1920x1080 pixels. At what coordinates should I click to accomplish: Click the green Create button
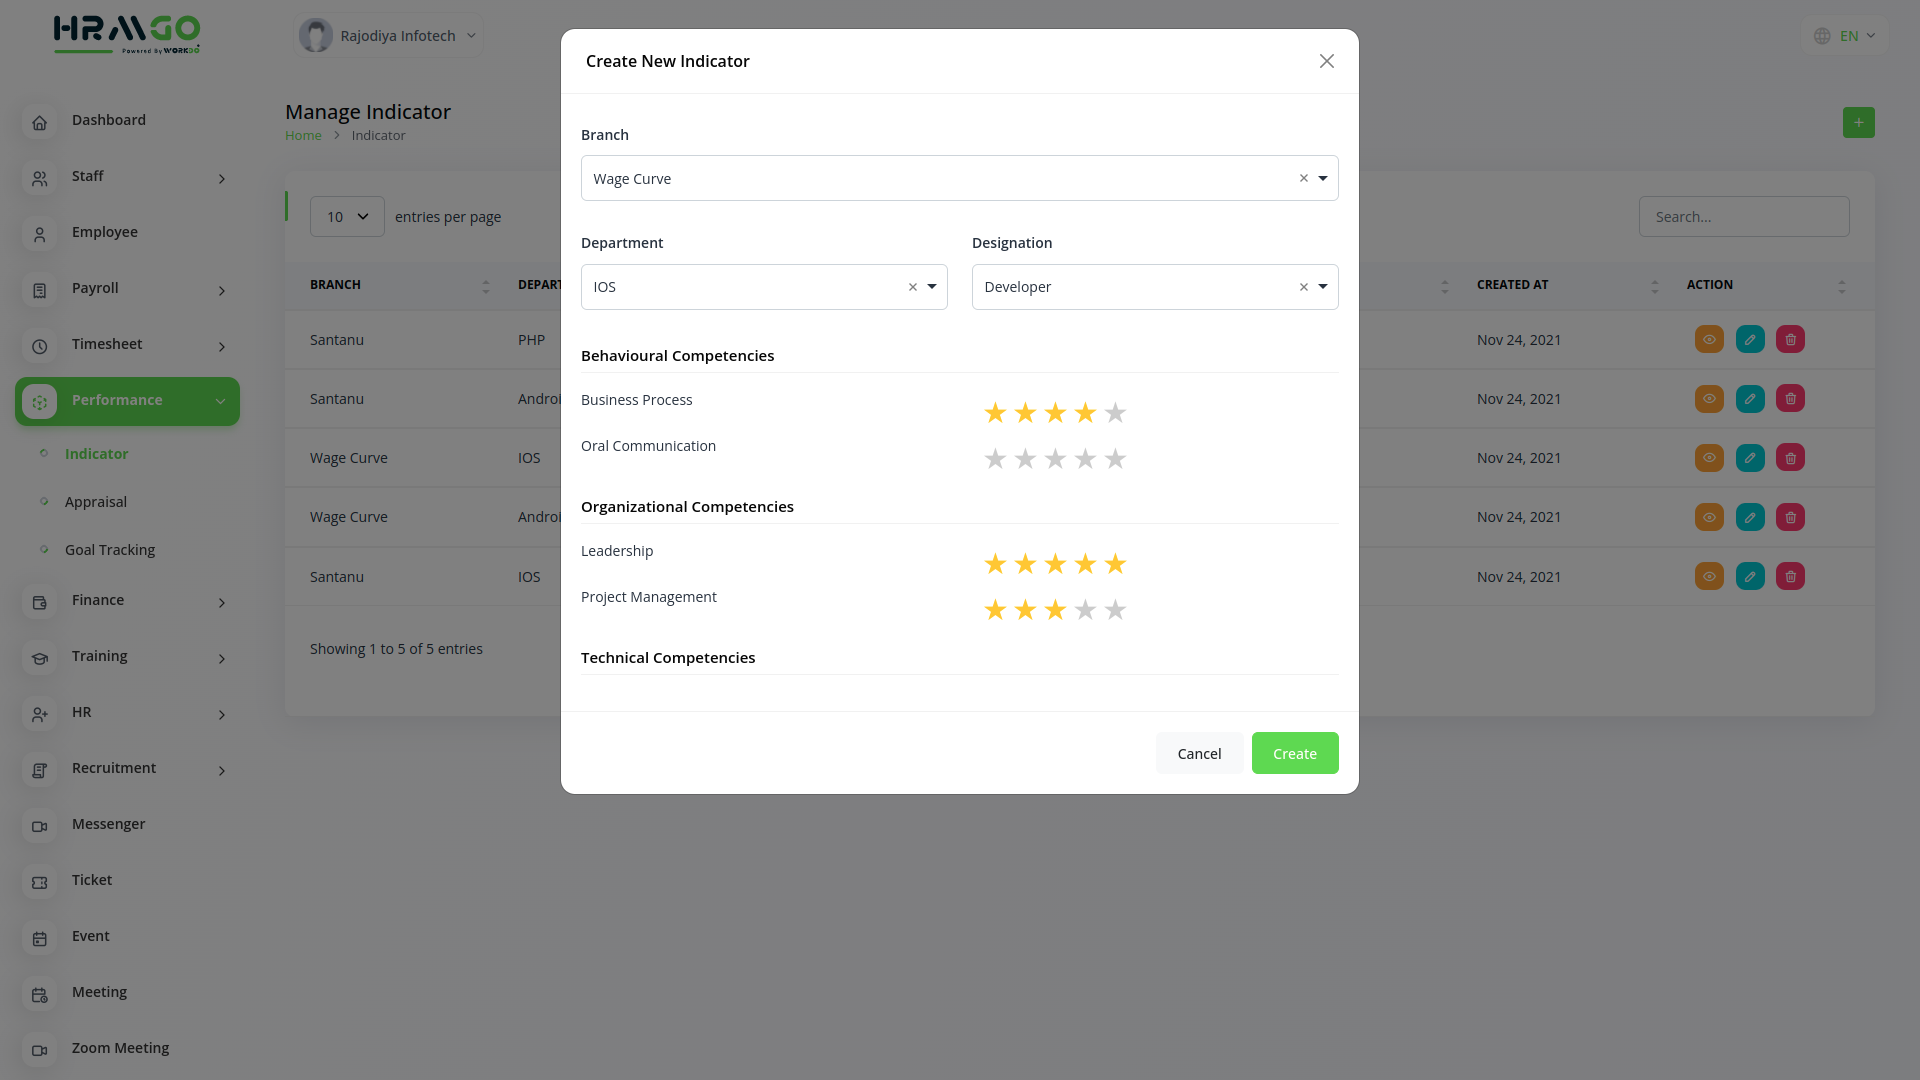point(1294,754)
